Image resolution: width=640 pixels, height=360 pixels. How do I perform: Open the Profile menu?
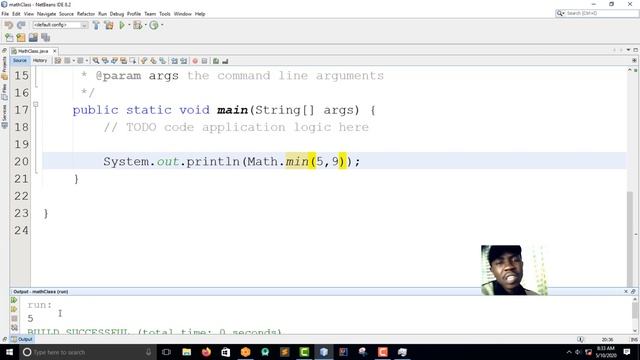[x=134, y=14]
